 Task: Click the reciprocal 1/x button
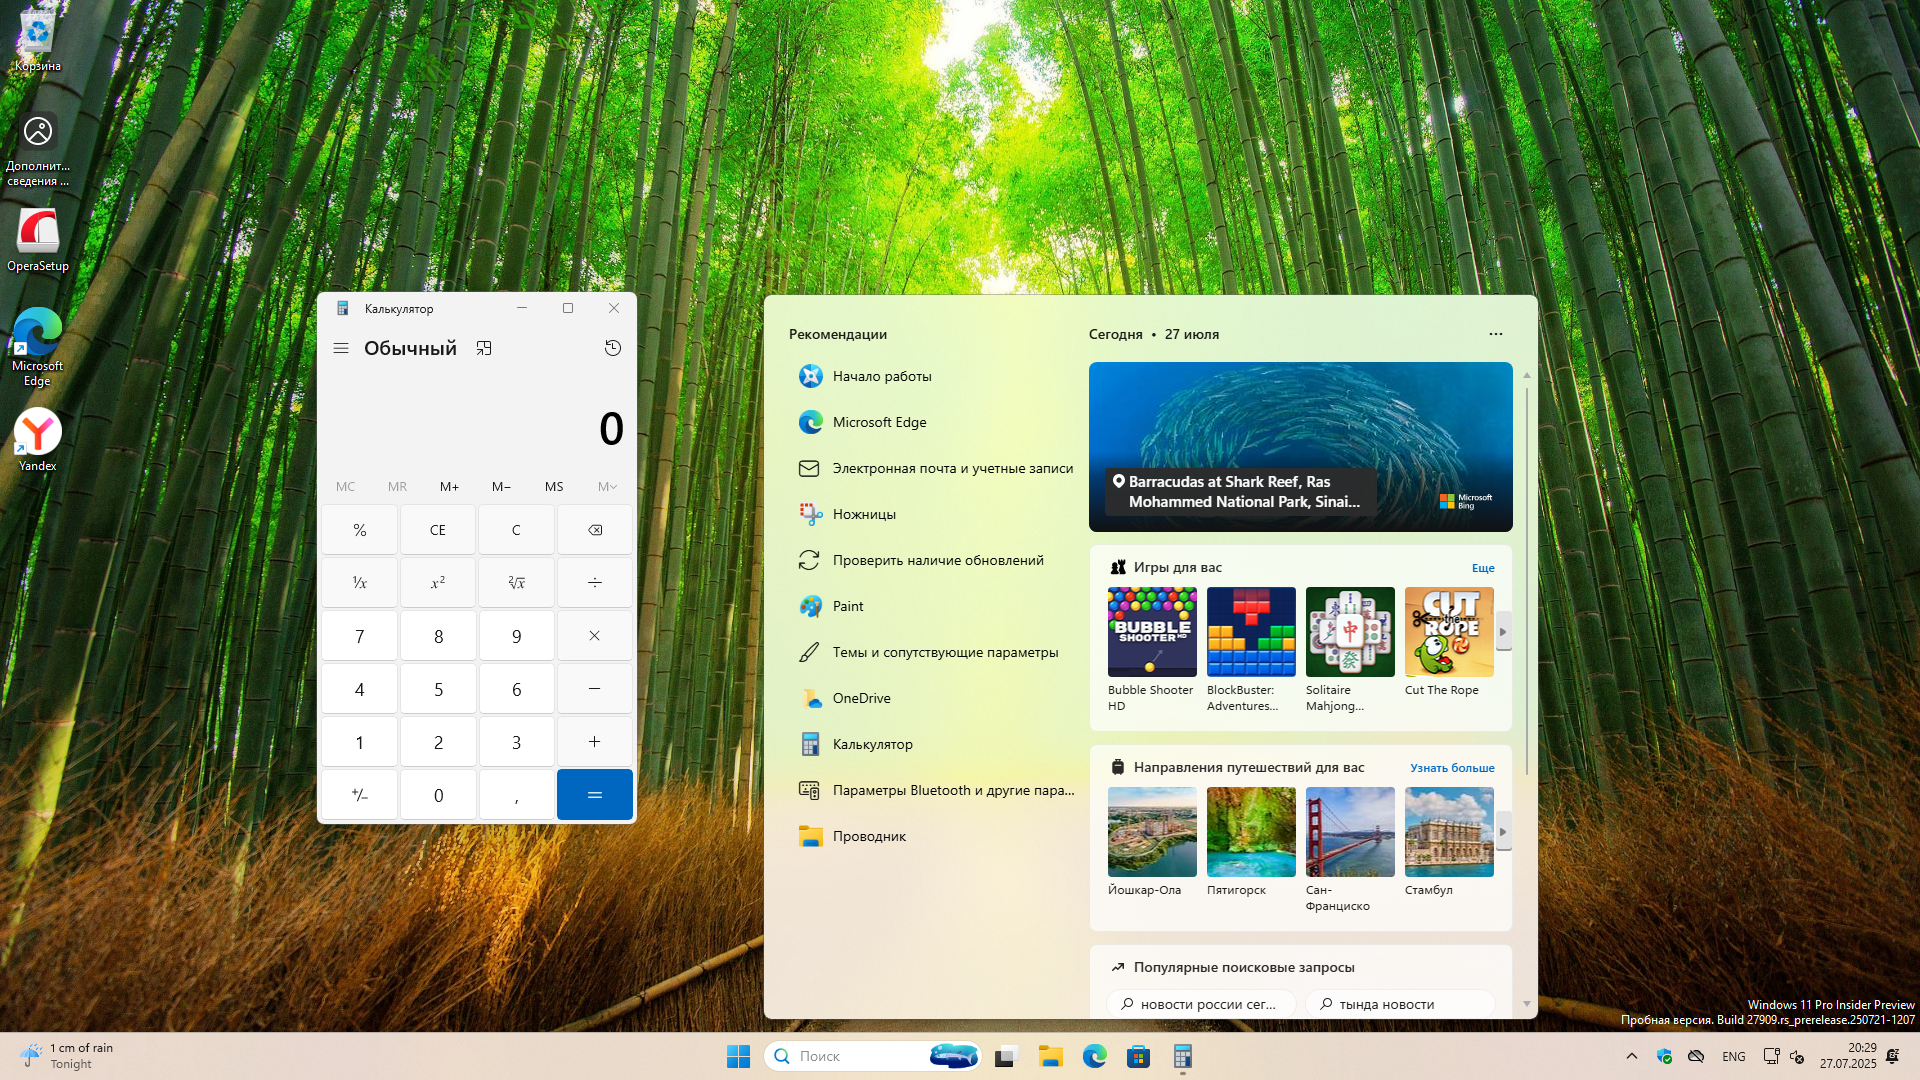(360, 582)
